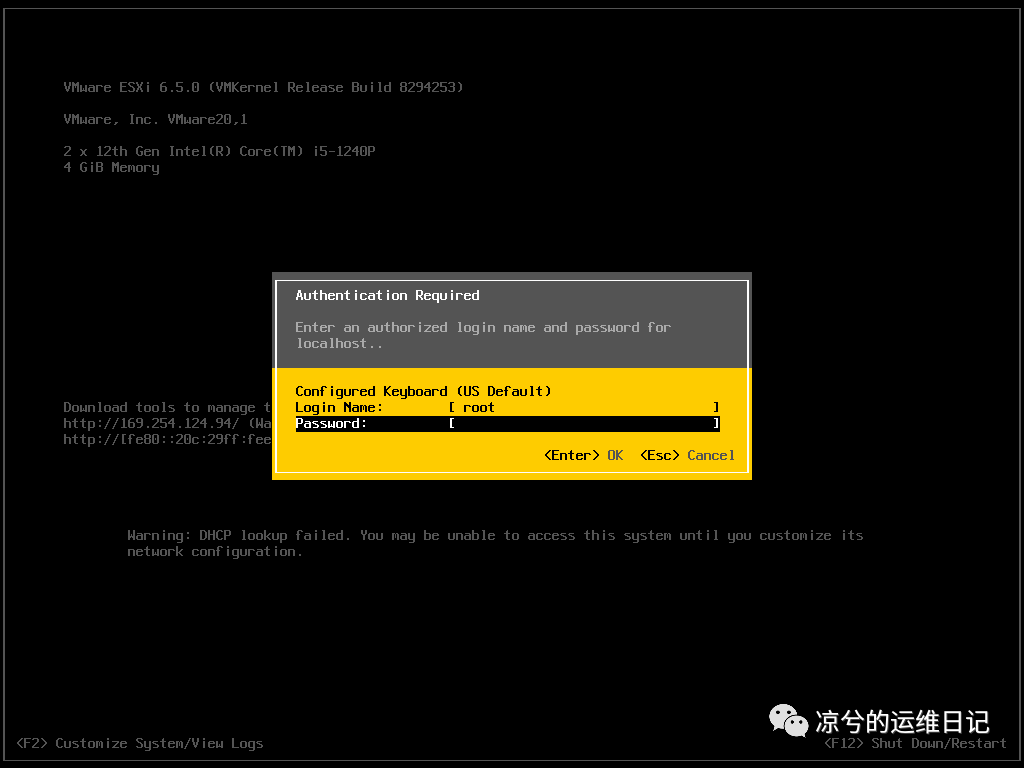Click Configured Keyboard (US Default) text
The image size is (1024, 768).
tap(423, 391)
